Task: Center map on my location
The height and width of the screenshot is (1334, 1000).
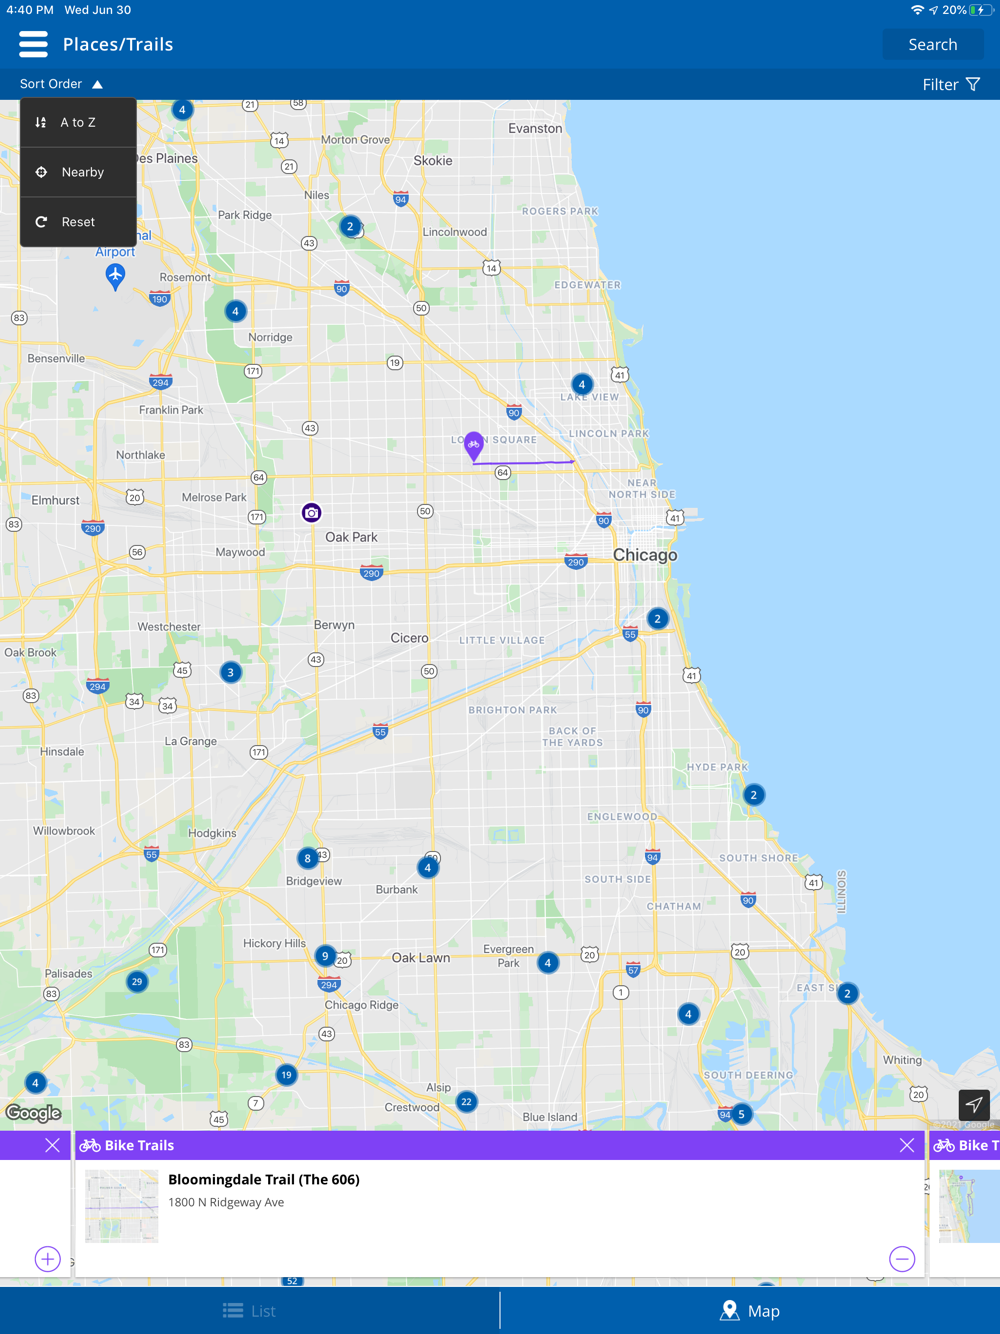Action: (974, 1105)
